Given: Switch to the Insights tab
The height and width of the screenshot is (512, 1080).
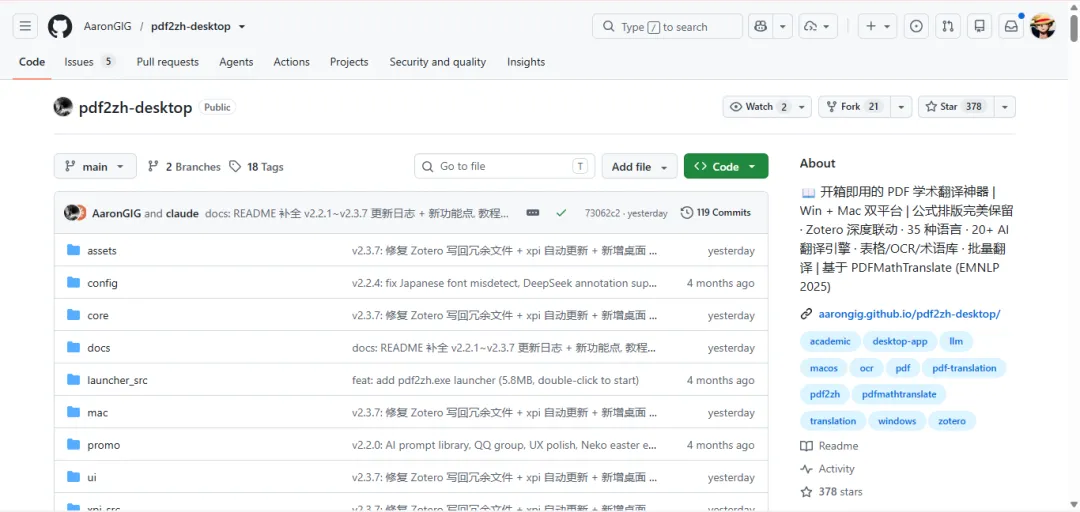Looking at the screenshot, I should (x=526, y=62).
